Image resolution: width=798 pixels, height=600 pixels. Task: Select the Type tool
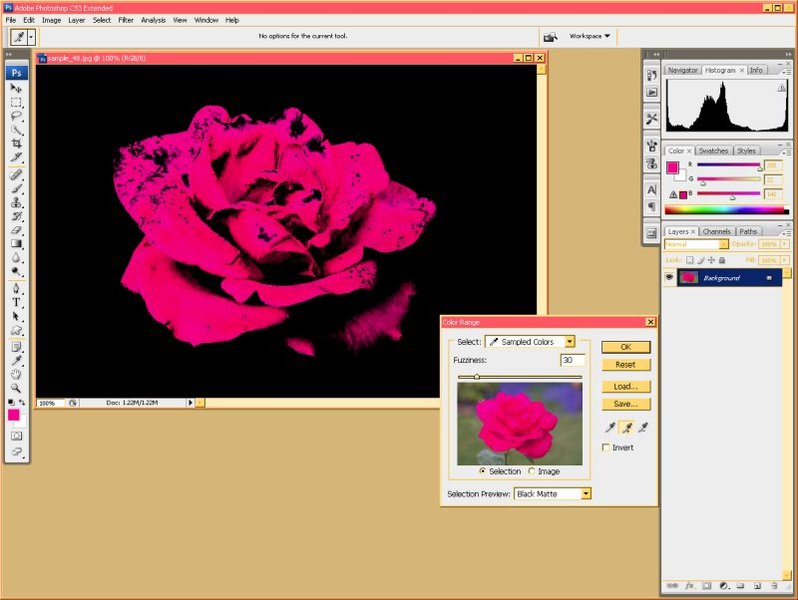tap(17, 302)
